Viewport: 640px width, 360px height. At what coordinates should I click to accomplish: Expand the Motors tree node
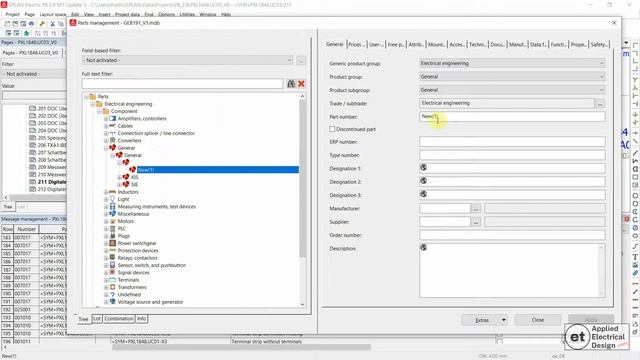point(106,221)
